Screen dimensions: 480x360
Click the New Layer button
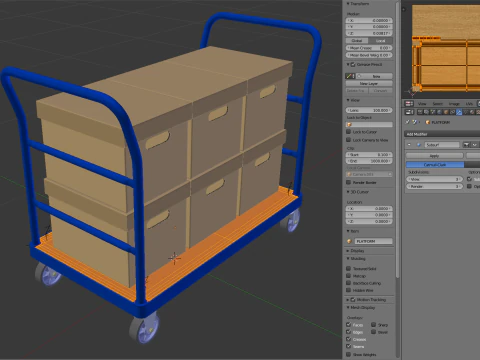pos(369,83)
